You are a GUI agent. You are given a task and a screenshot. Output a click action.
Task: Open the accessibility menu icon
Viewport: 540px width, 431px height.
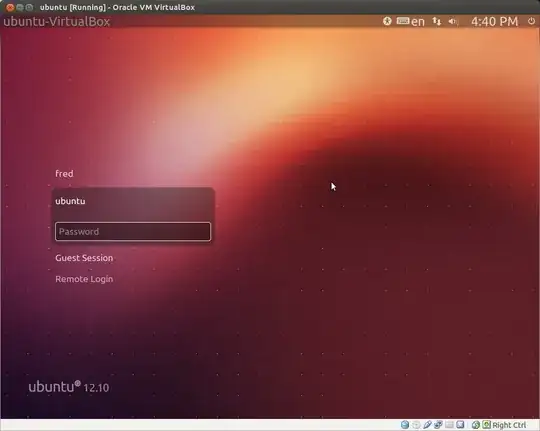pyautogui.click(x=387, y=21)
